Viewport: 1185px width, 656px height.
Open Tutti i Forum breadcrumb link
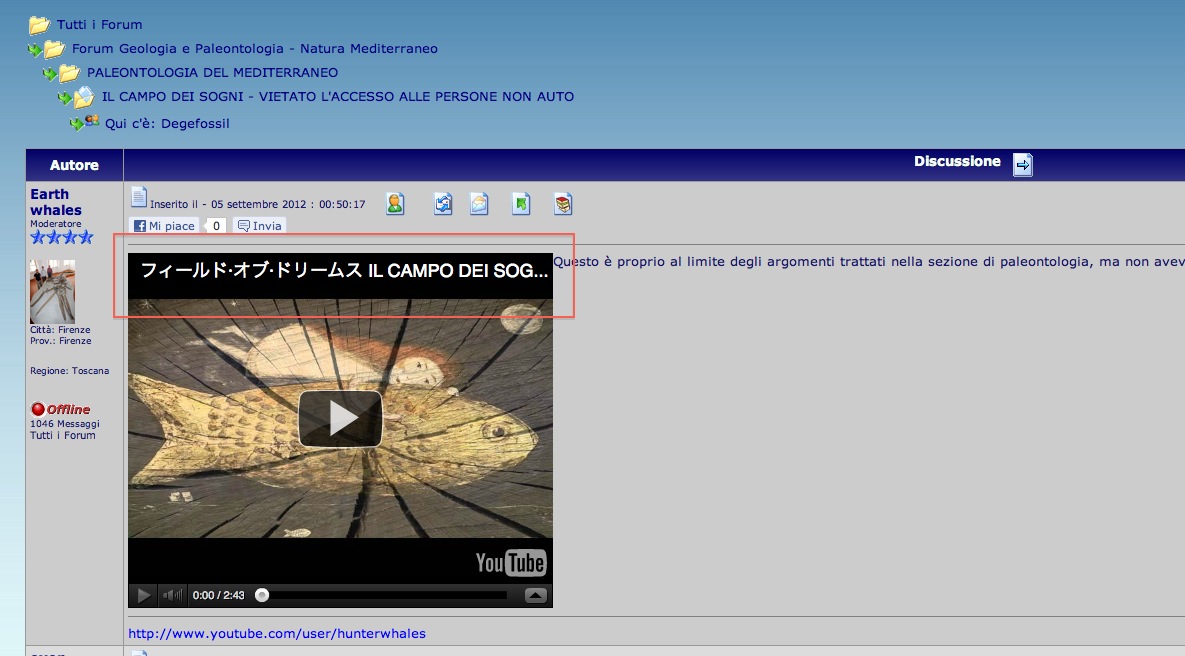99,25
